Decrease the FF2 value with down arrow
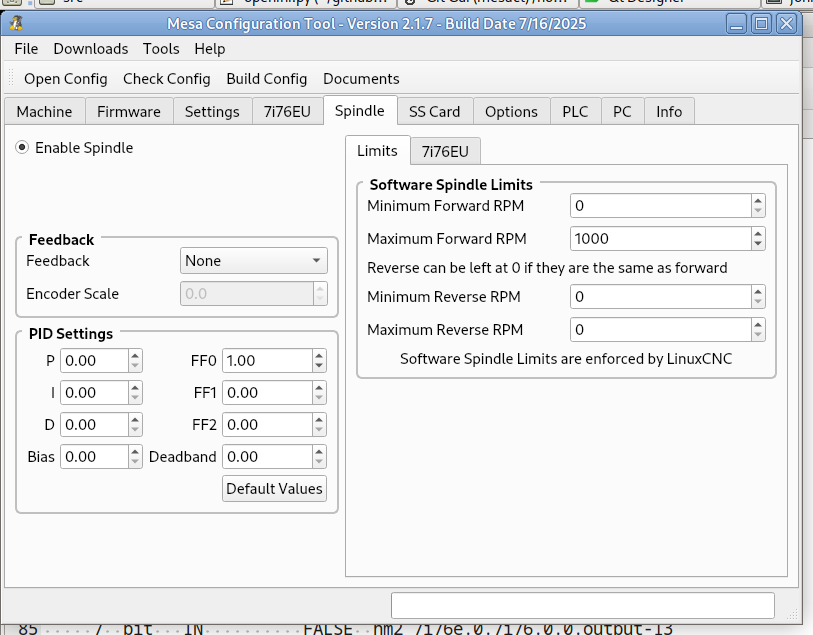Image resolution: width=813 pixels, height=635 pixels. [319, 430]
